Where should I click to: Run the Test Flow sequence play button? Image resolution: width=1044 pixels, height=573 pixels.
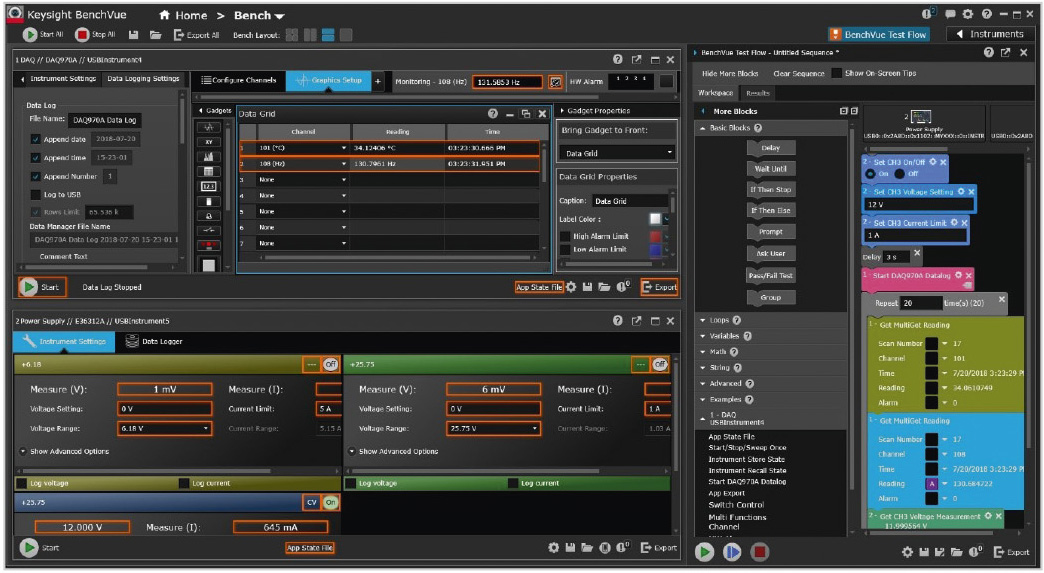pos(704,551)
